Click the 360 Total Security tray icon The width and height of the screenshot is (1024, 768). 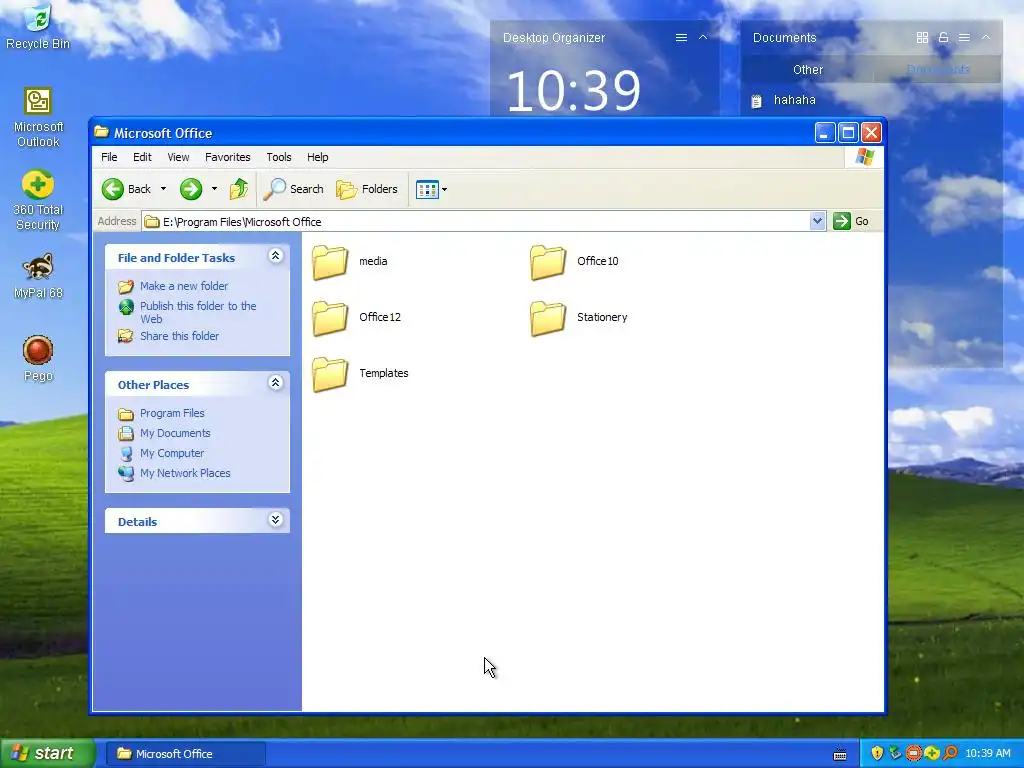931,753
